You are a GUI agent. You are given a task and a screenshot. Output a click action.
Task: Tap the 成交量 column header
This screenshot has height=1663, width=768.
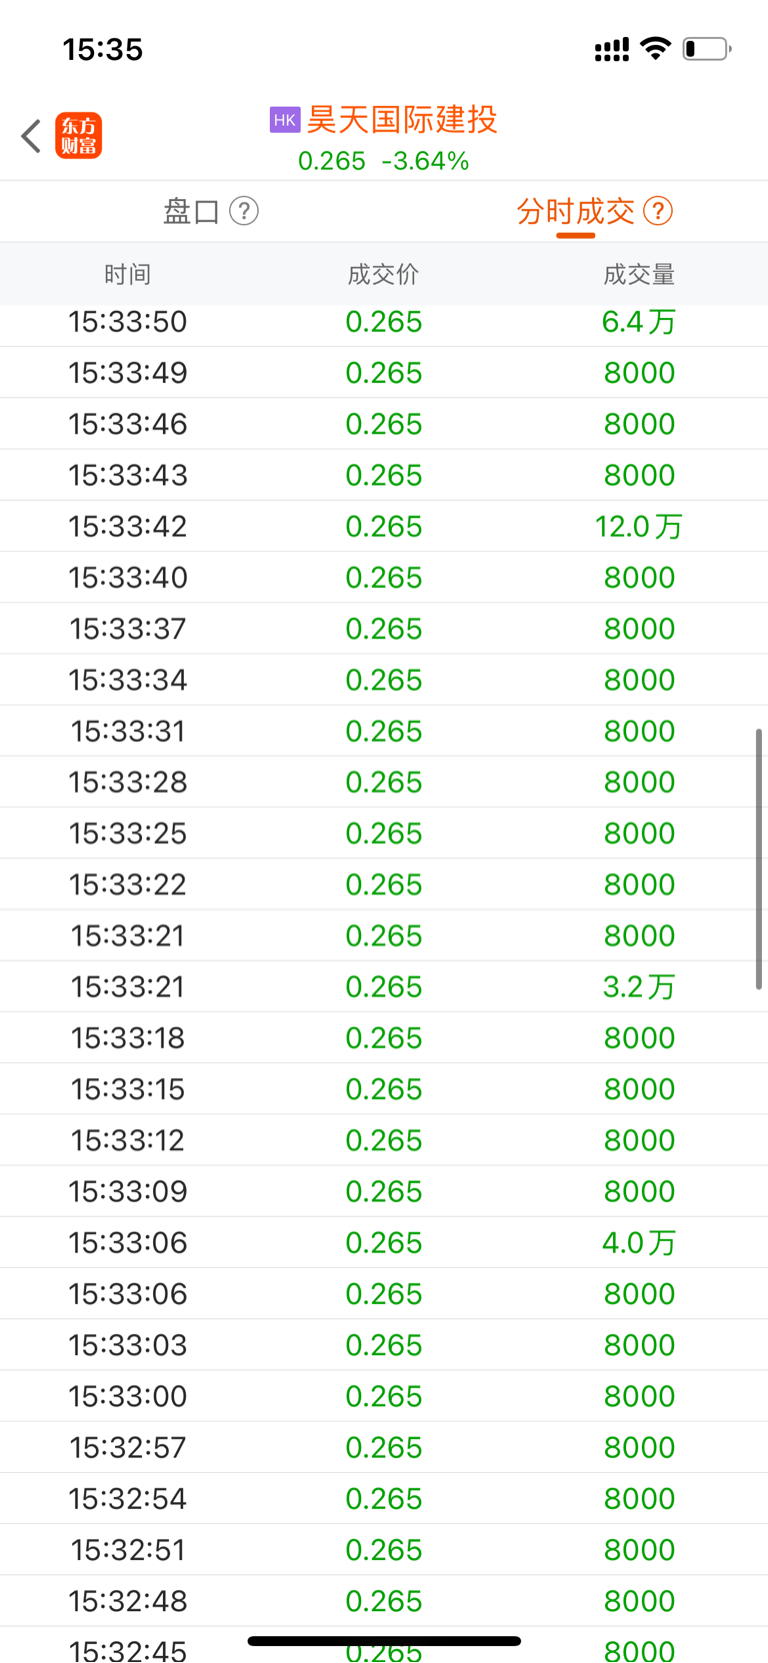click(639, 274)
